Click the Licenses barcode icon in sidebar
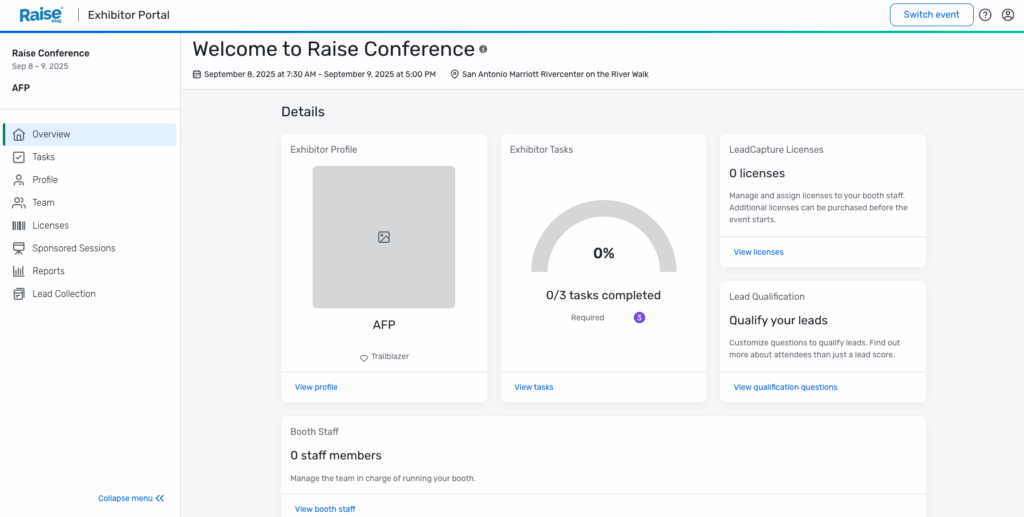The image size is (1024, 517). [19, 226]
